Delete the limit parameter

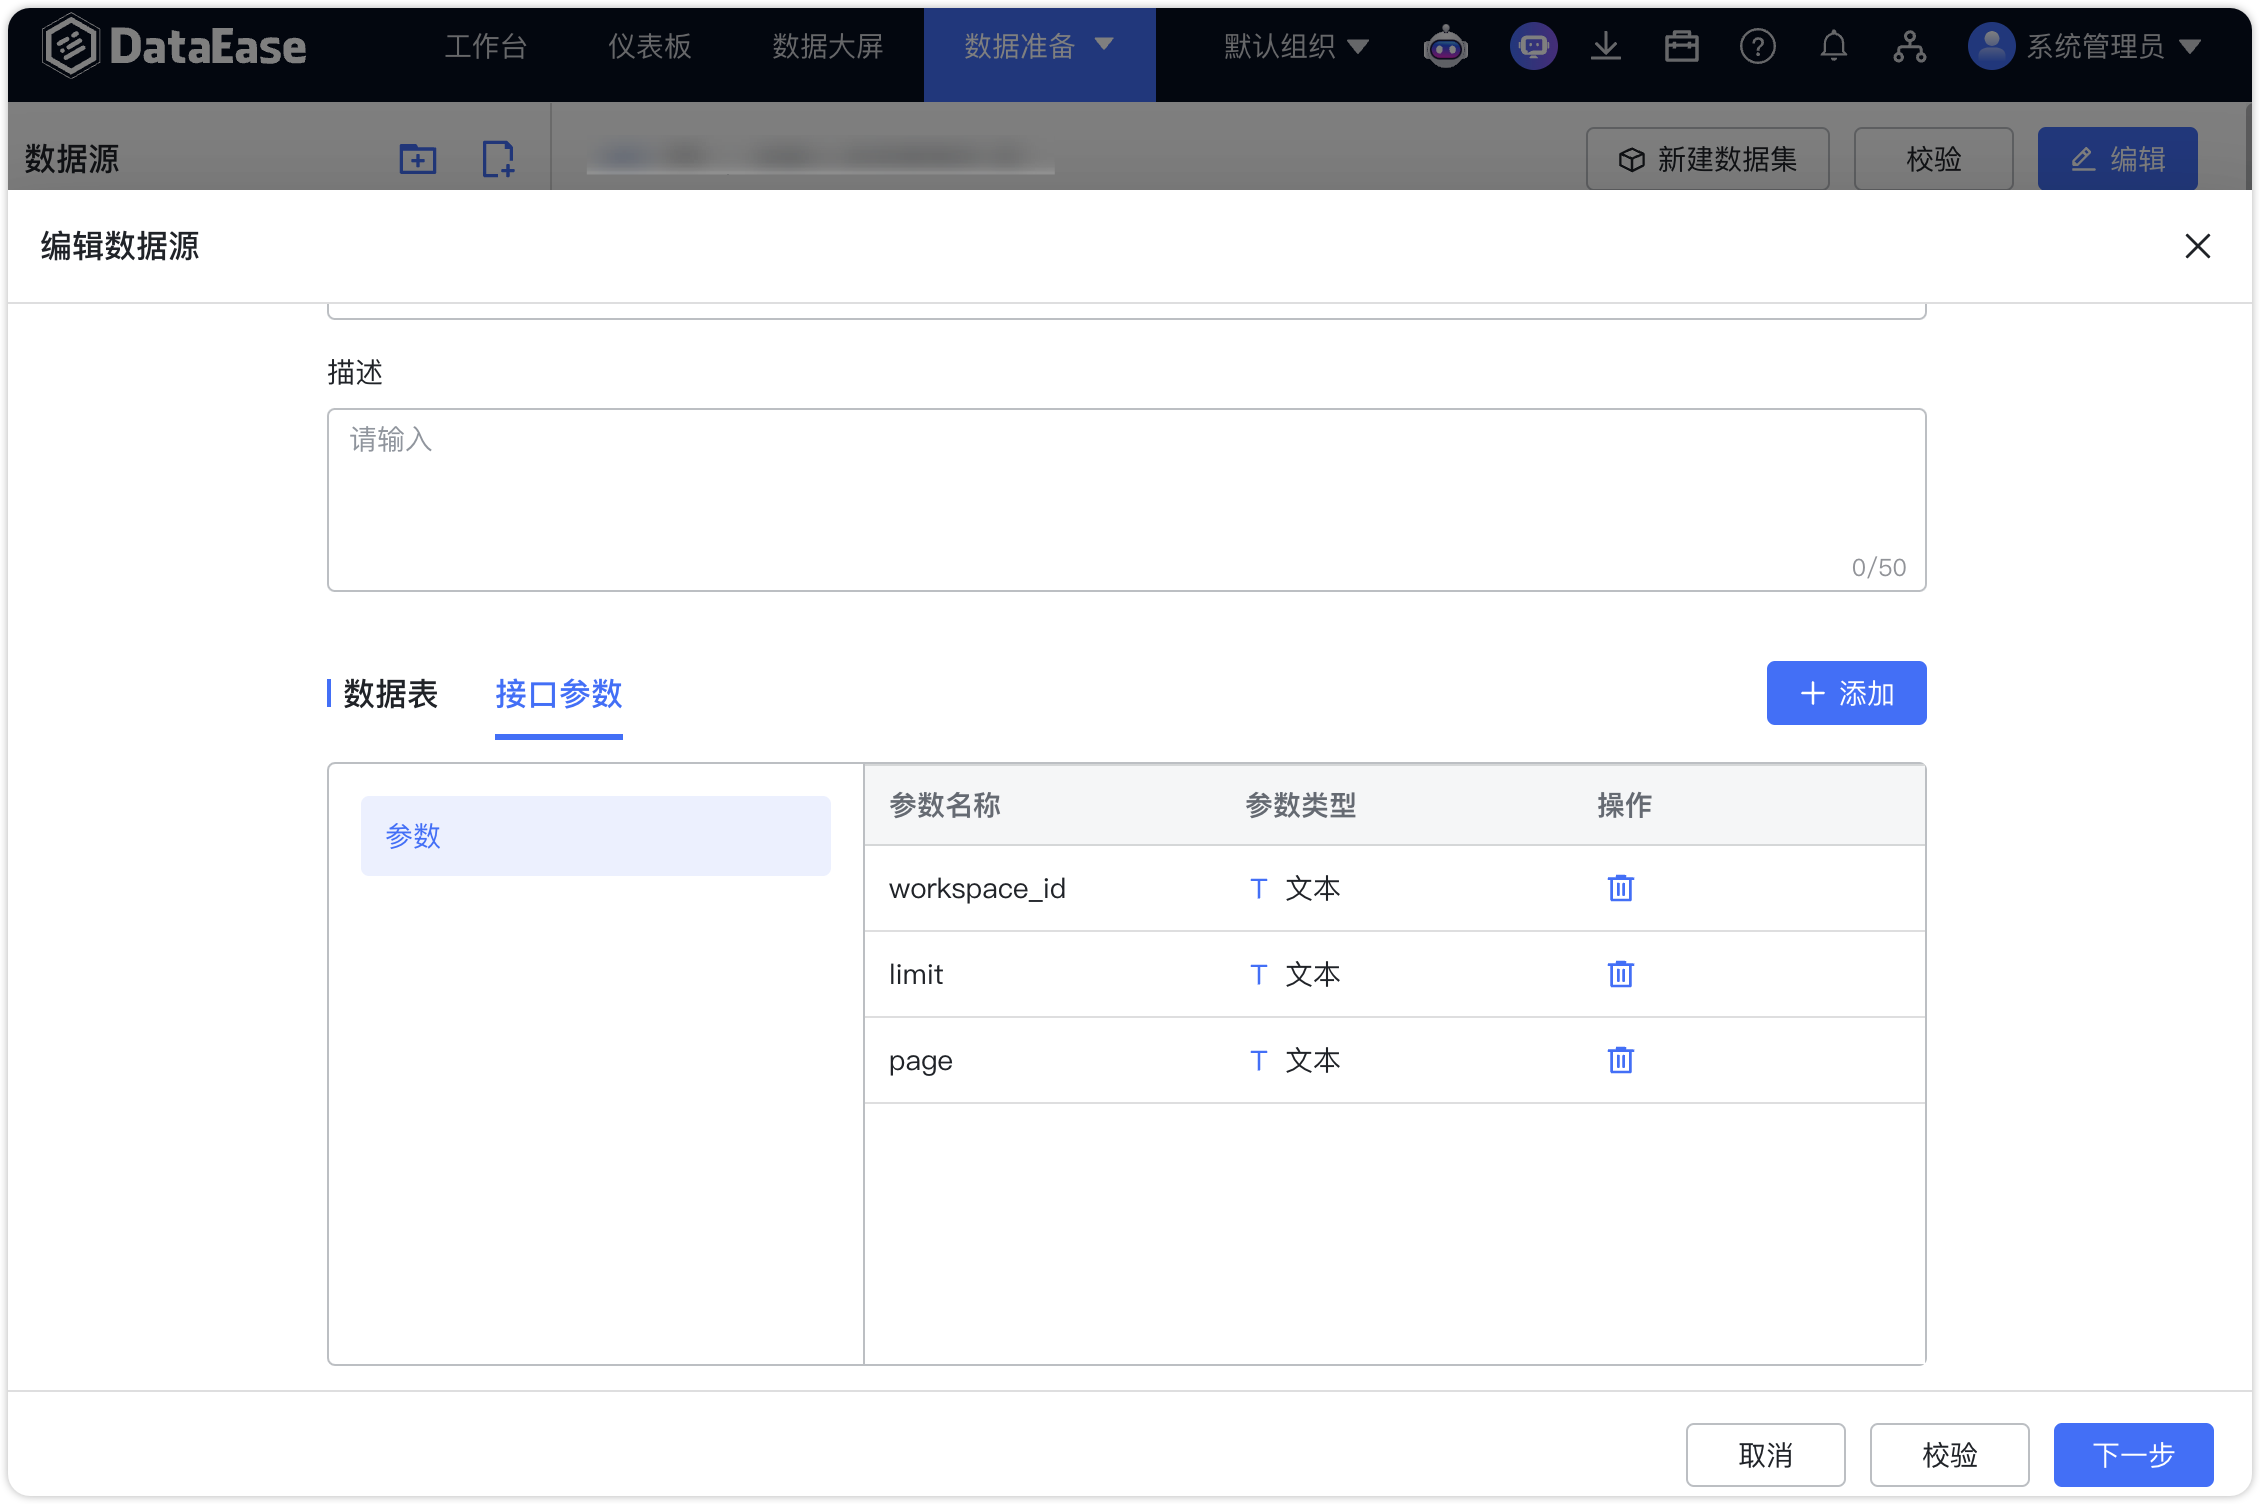(1618, 974)
